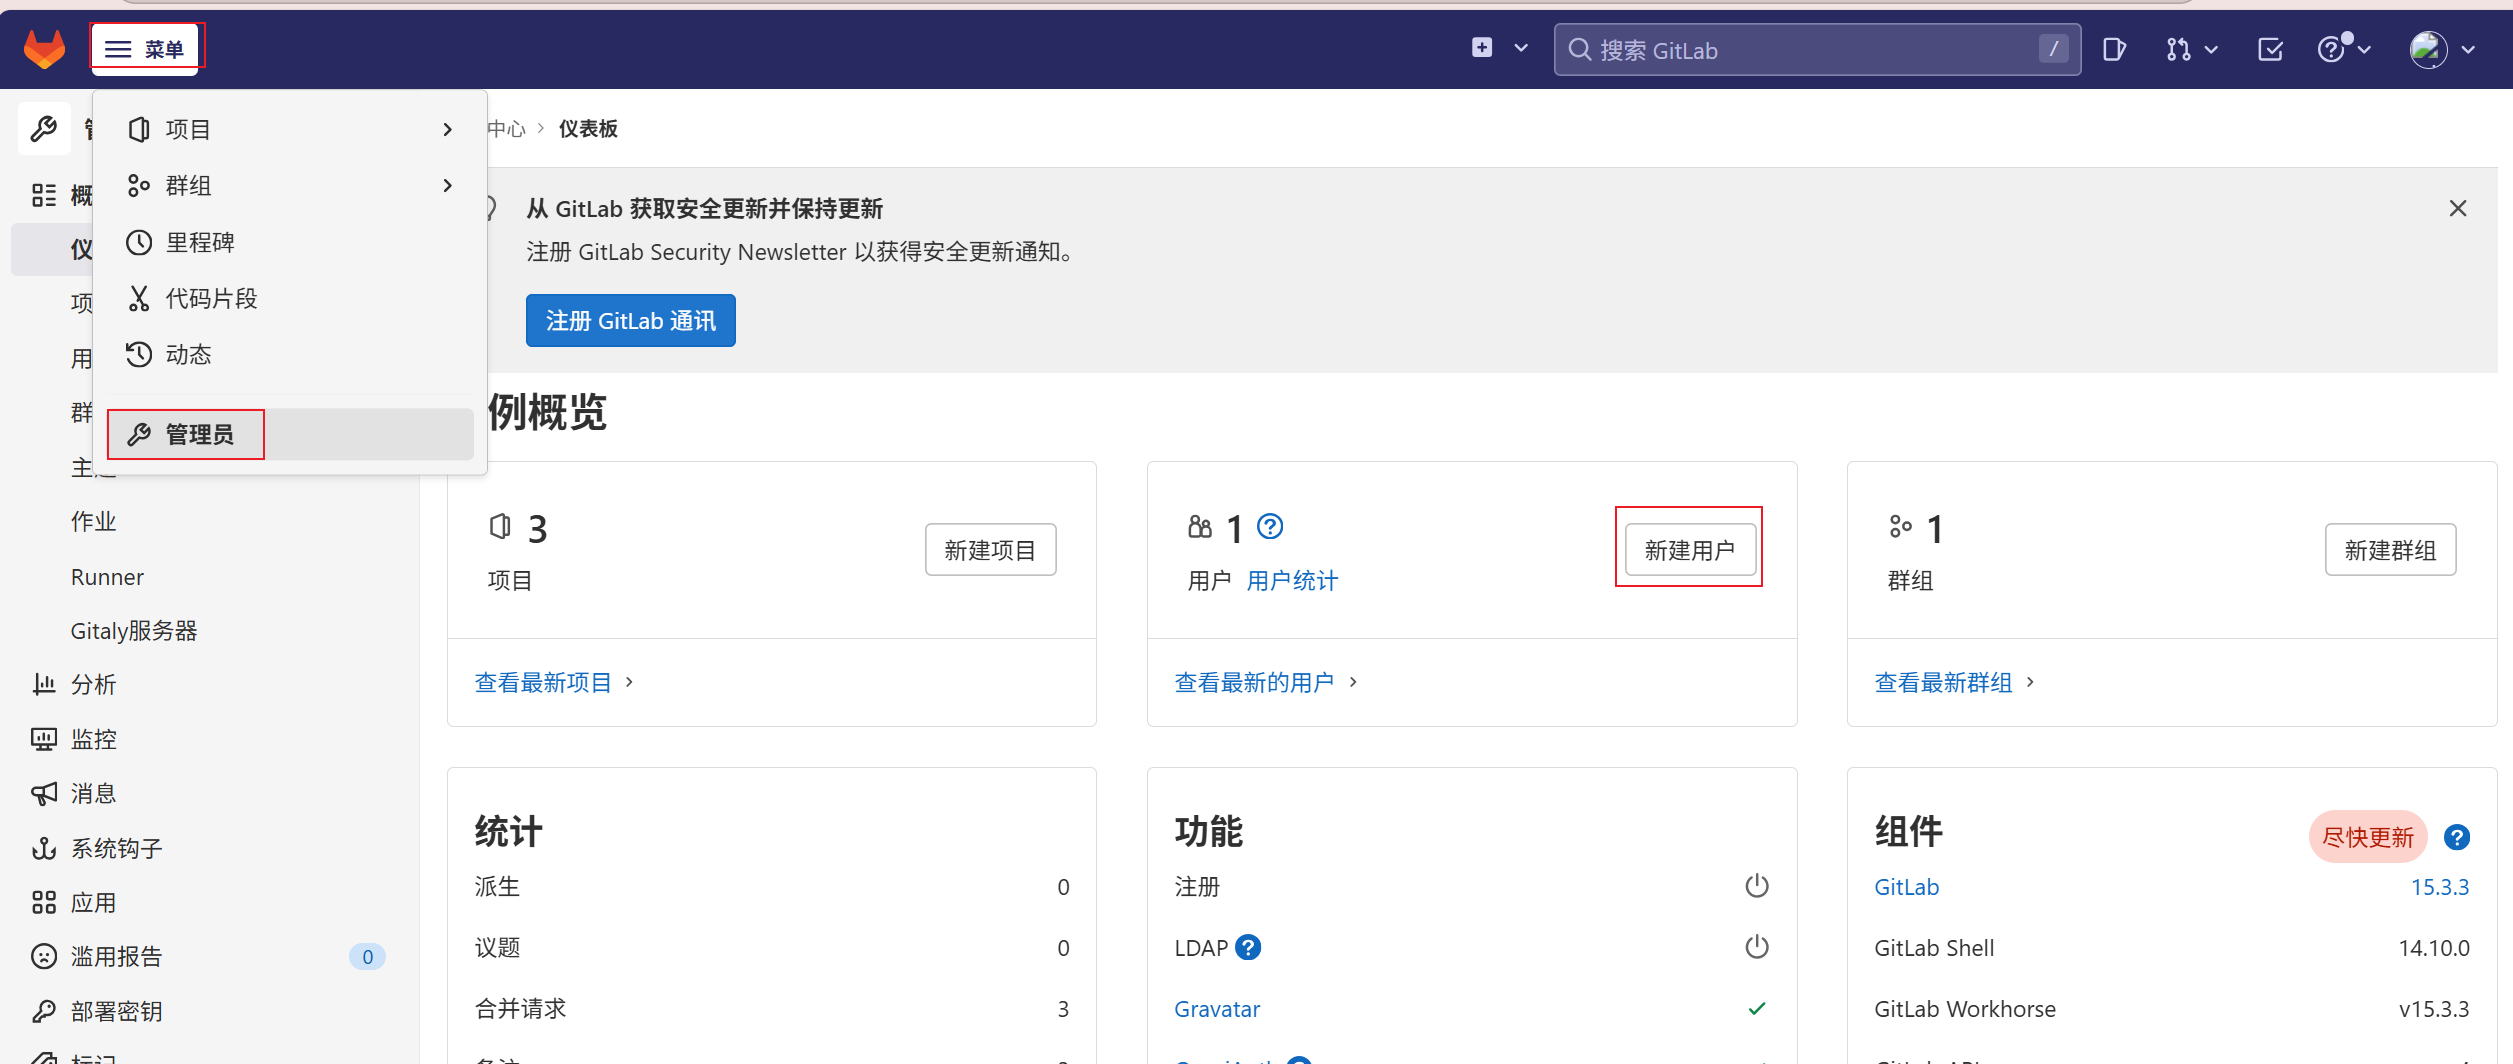Viewport: 2513px width, 1064px height.
Task: Open the issues icon in top bar
Action: [2114, 49]
